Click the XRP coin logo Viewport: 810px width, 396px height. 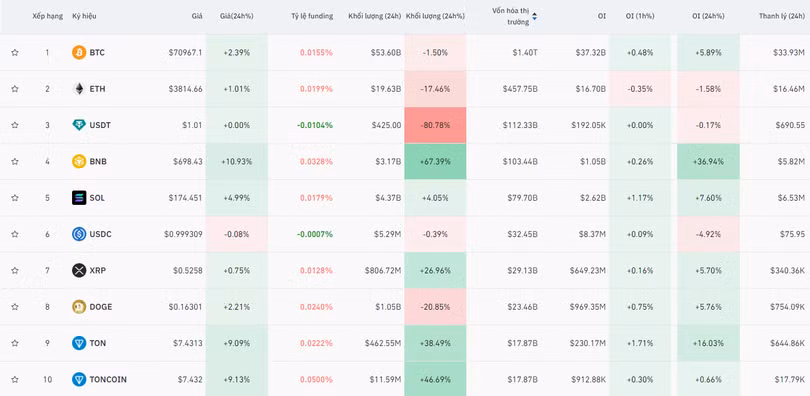click(79, 271)
